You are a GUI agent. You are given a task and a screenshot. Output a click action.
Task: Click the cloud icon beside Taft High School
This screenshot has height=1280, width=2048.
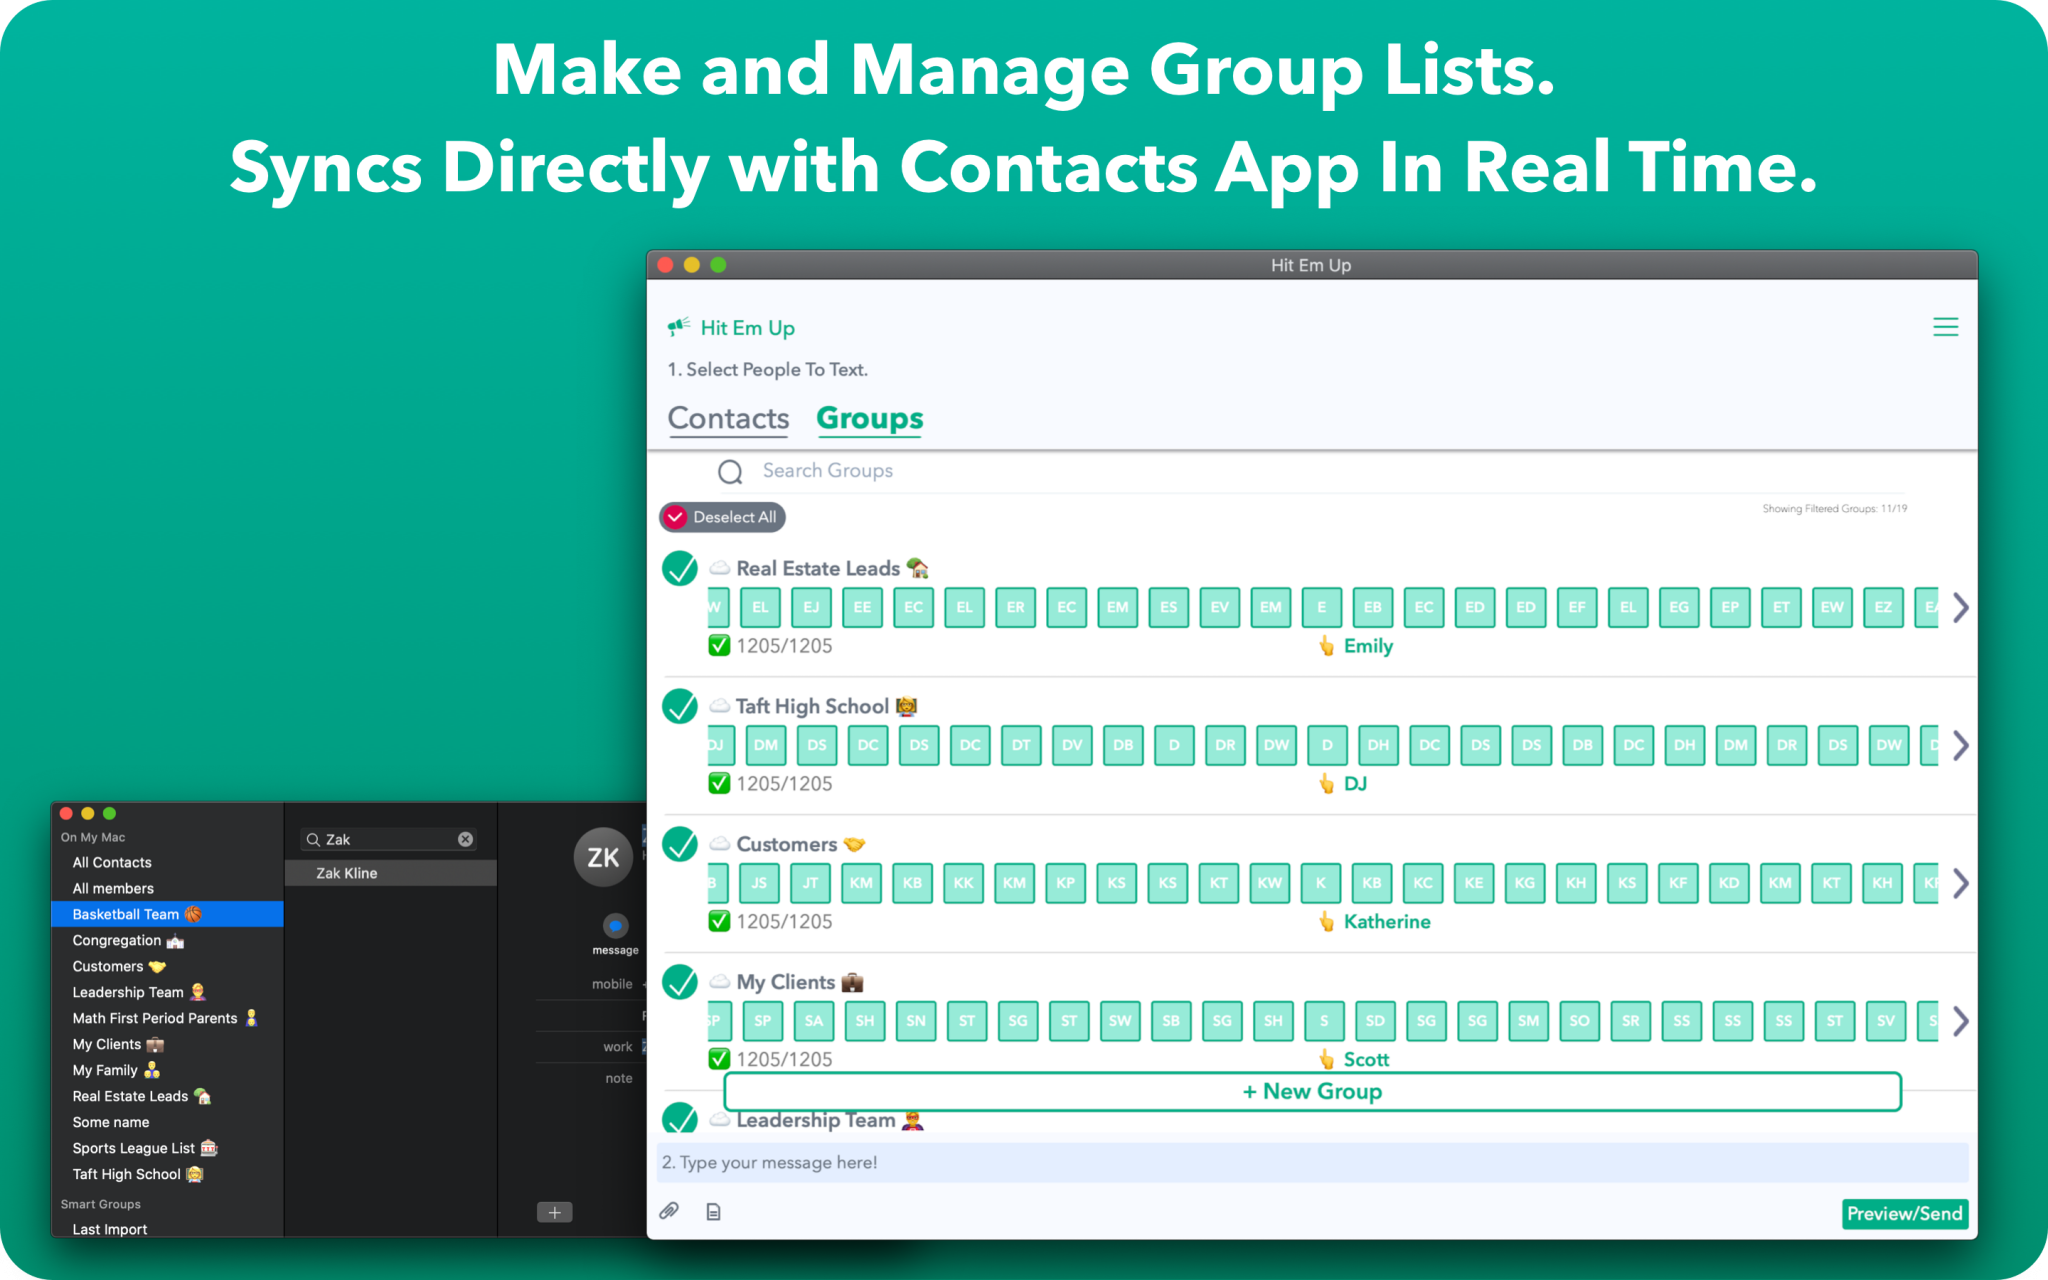[x=719, y=706]
